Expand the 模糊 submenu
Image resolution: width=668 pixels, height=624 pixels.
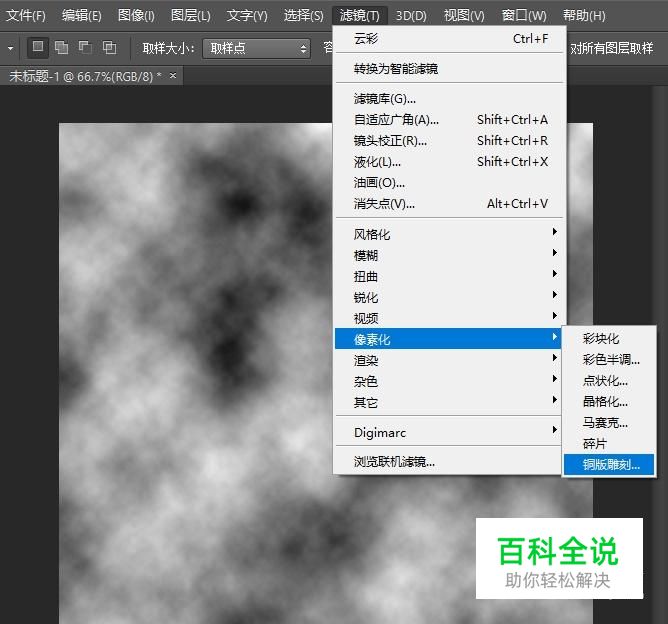(449, 255)
